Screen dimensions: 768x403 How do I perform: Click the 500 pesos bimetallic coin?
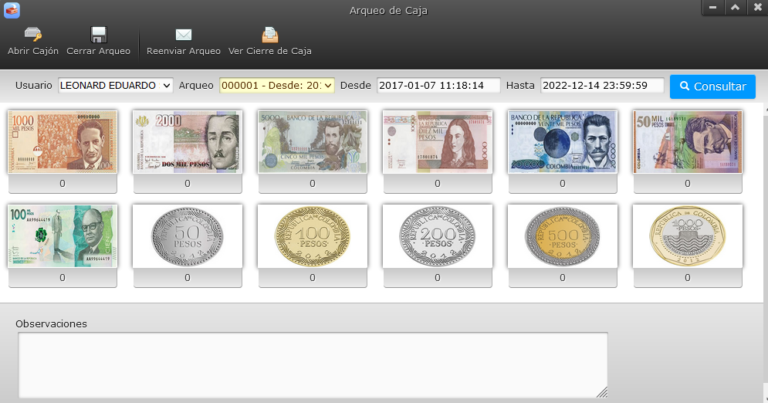coord(562,236)
